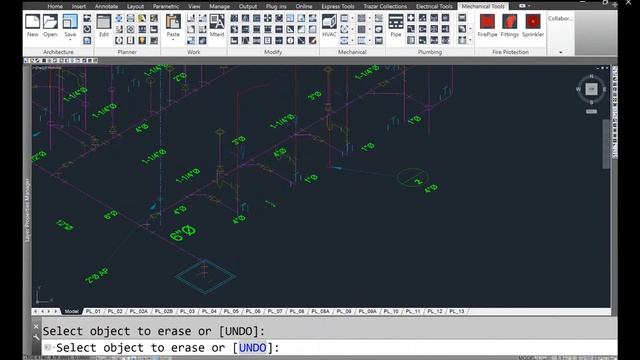Image resolution: width=640 pixels, height=360 pixels.
Task: Open layout tab PL_01
Action: click(93, 311)
